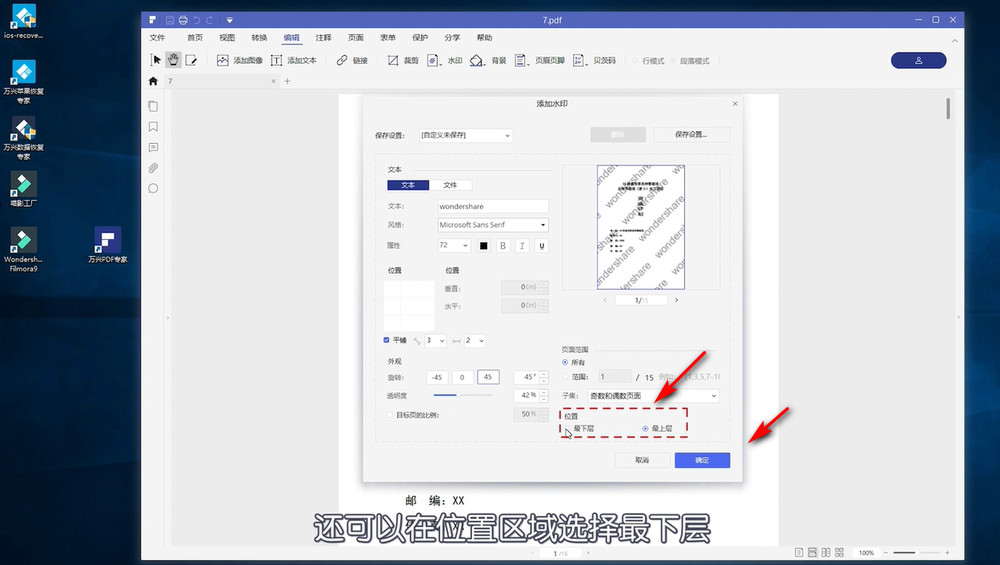Add a new tab with the plus icon
The width and height of the screenshot is (1000, 565).
coord(287,81)
